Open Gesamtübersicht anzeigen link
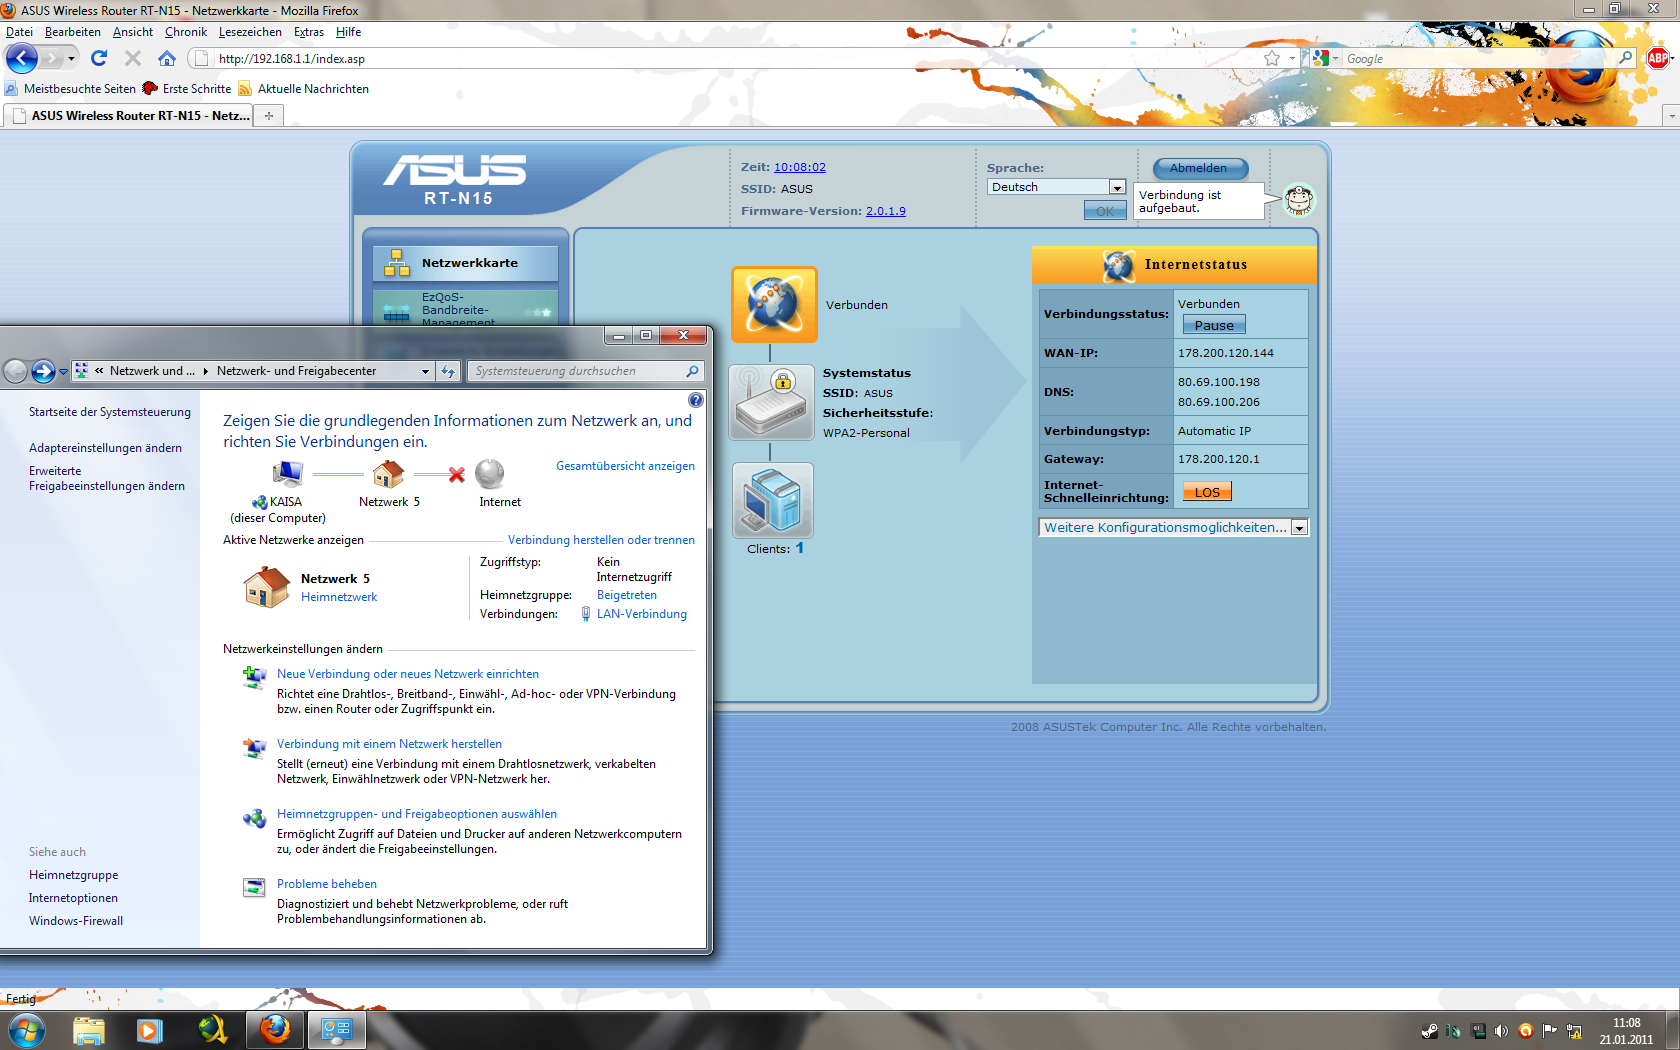The image size is (1680, 1050). point(625,466)
